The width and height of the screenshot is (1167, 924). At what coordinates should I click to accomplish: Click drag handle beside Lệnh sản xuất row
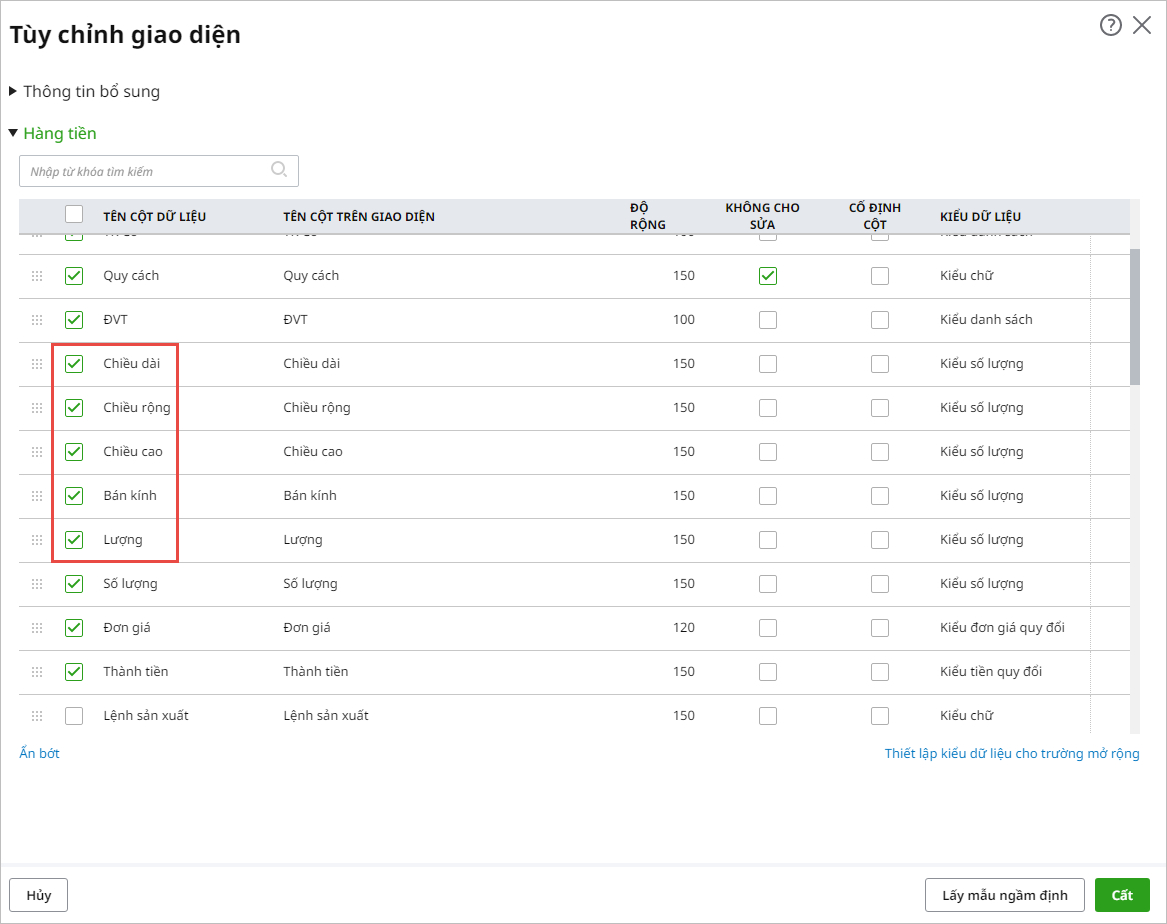tap(37, 716)
